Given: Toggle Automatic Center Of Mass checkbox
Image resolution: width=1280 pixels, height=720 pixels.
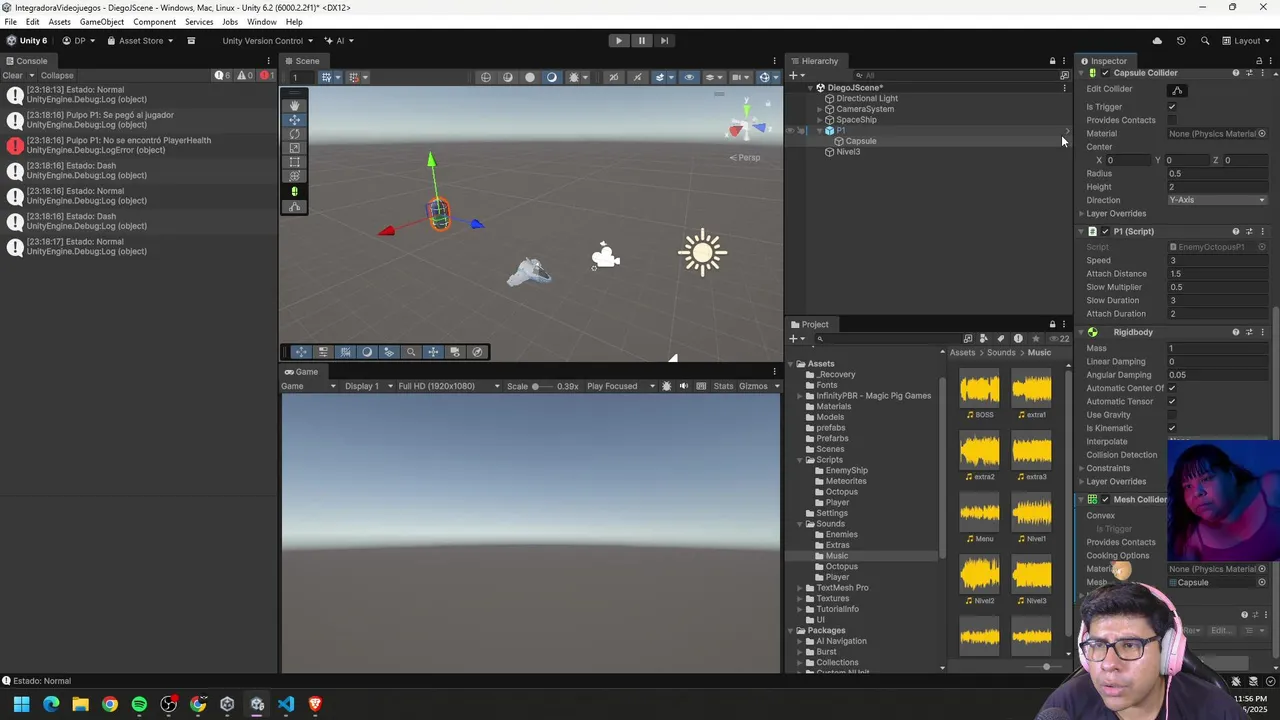Looking at the screenshot, I should point(1172,388).
